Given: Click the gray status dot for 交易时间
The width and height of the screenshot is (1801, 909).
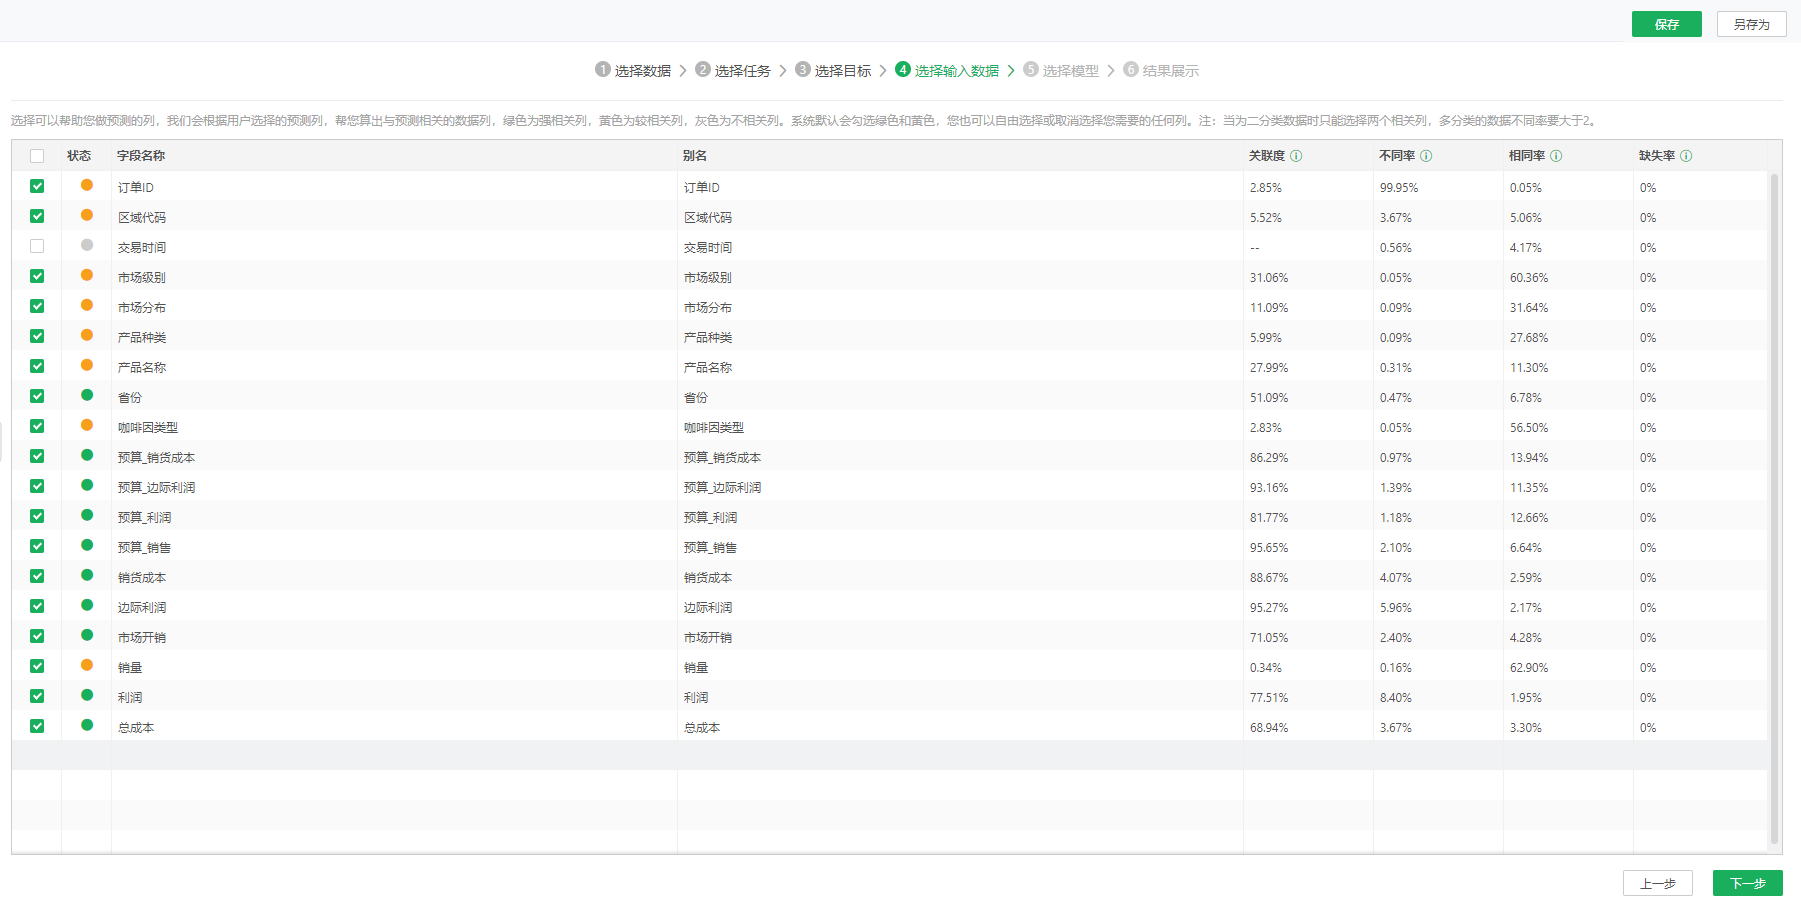Looking at the screenshot, I should pyautogui.click(x=87, y=246).
